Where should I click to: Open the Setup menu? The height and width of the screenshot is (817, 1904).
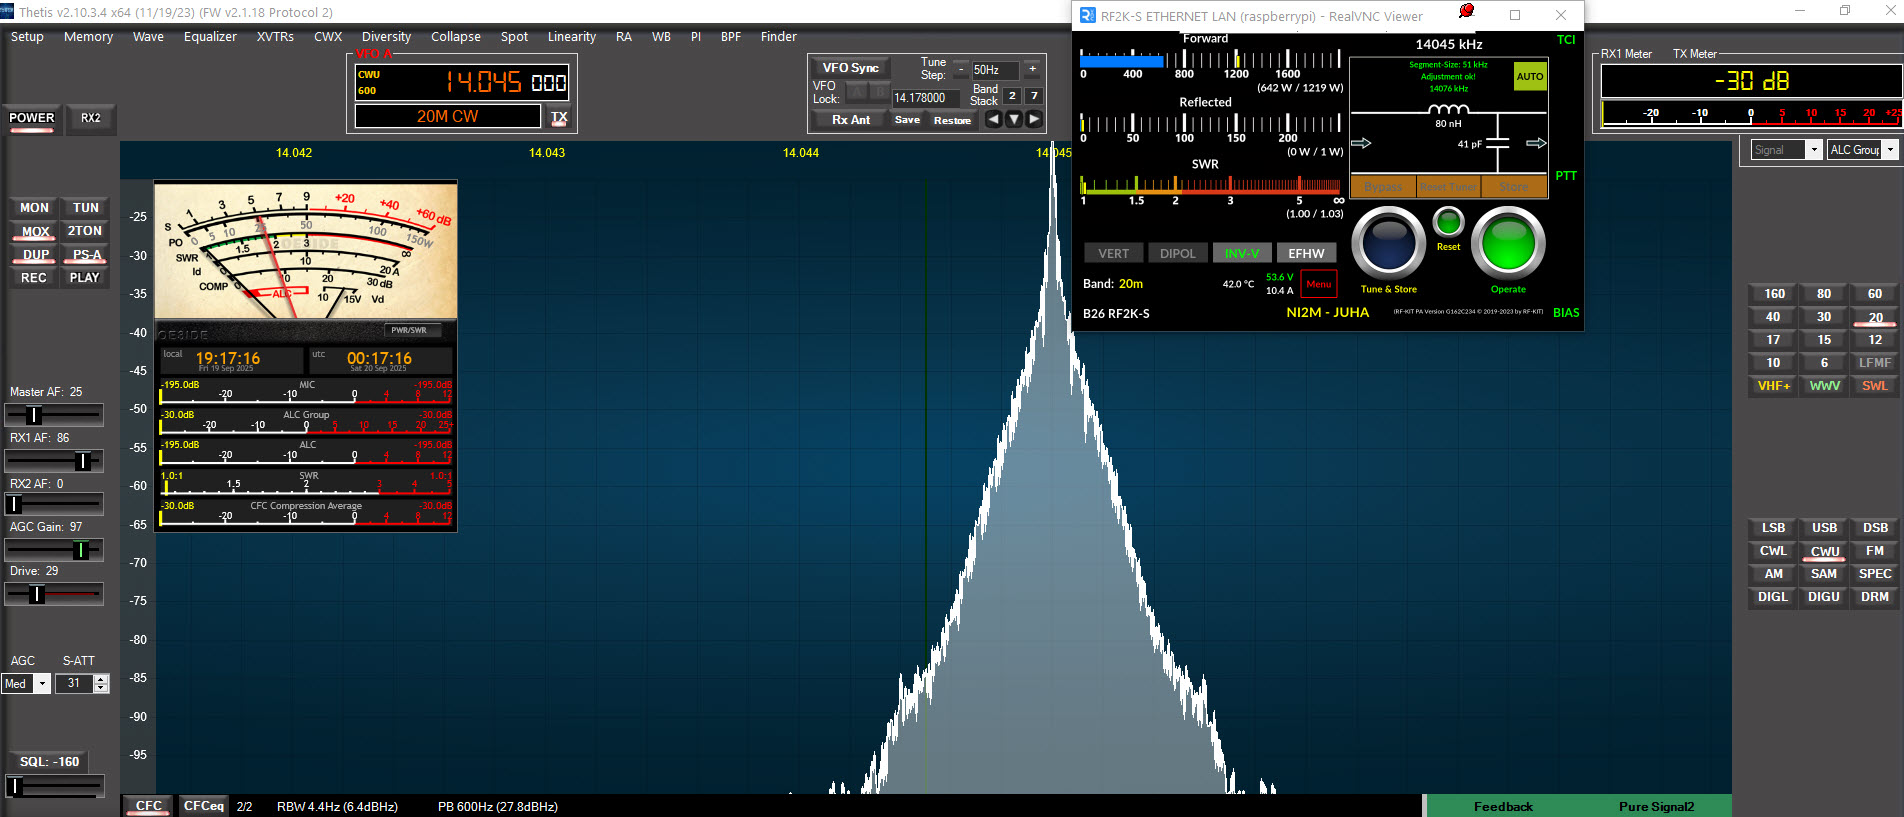(x=27, y=37)
